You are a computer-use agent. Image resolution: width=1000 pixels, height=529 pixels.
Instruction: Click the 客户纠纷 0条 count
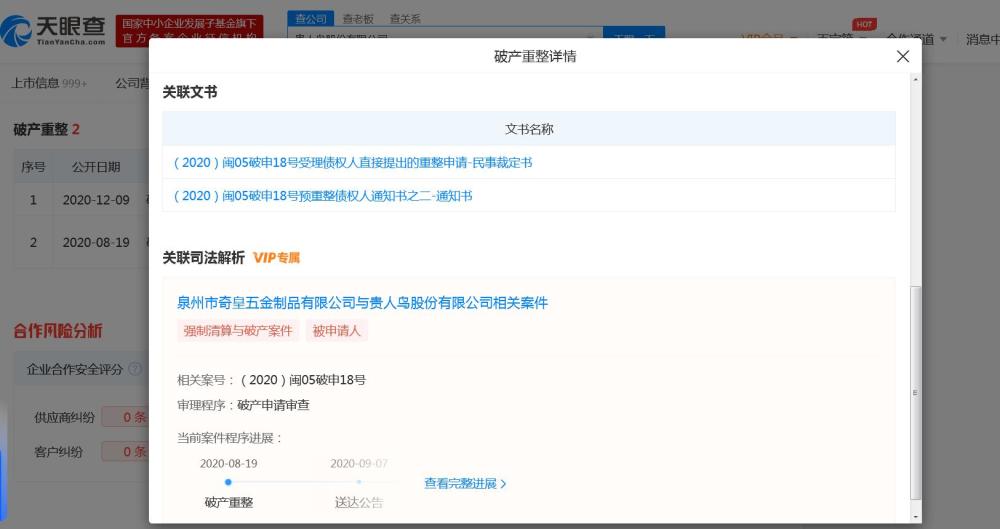click(126, 452)
